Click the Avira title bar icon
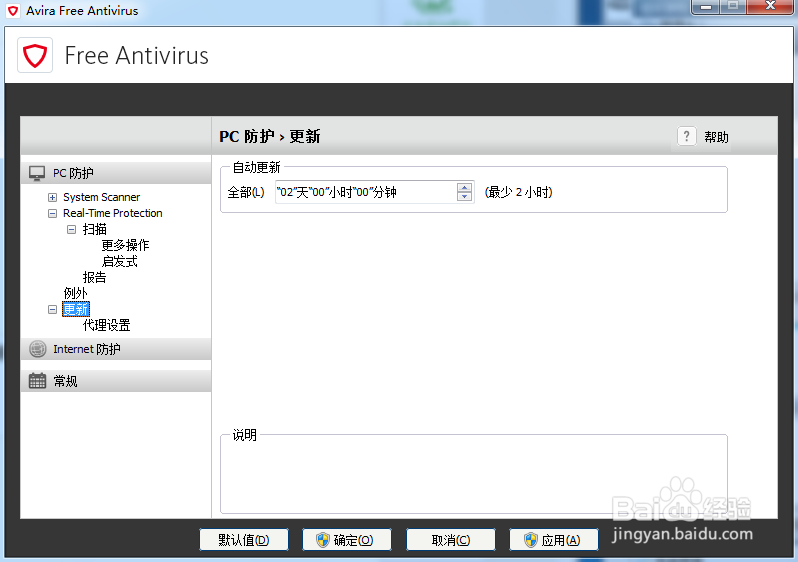The width and height of the screenshot is (798, 562). tap(13, 10)
